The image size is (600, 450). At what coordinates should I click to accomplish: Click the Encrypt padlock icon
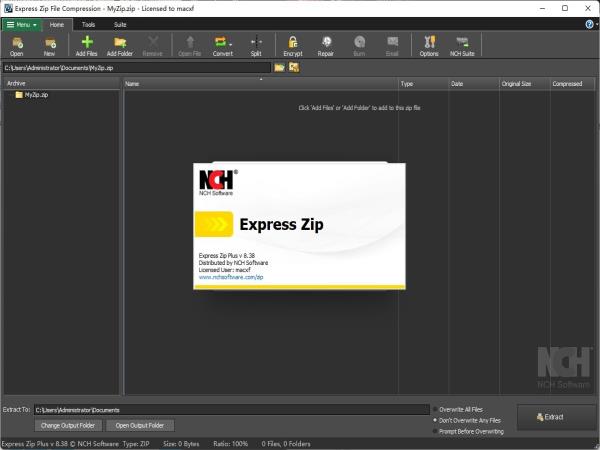point(293,46)
